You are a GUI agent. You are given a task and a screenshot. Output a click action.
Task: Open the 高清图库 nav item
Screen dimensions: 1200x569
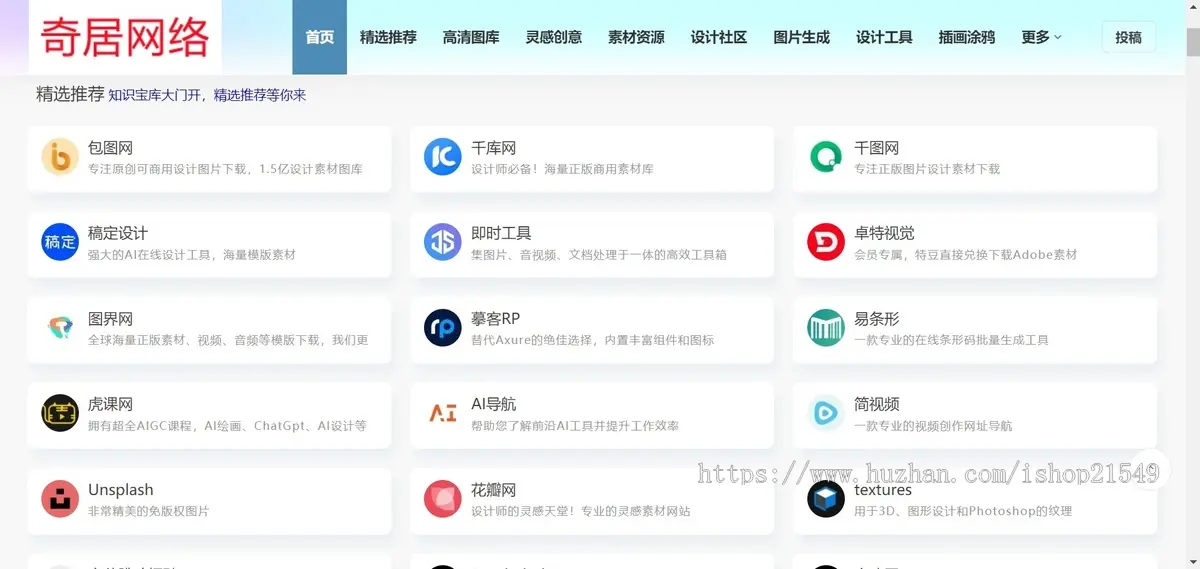(471, 37)
